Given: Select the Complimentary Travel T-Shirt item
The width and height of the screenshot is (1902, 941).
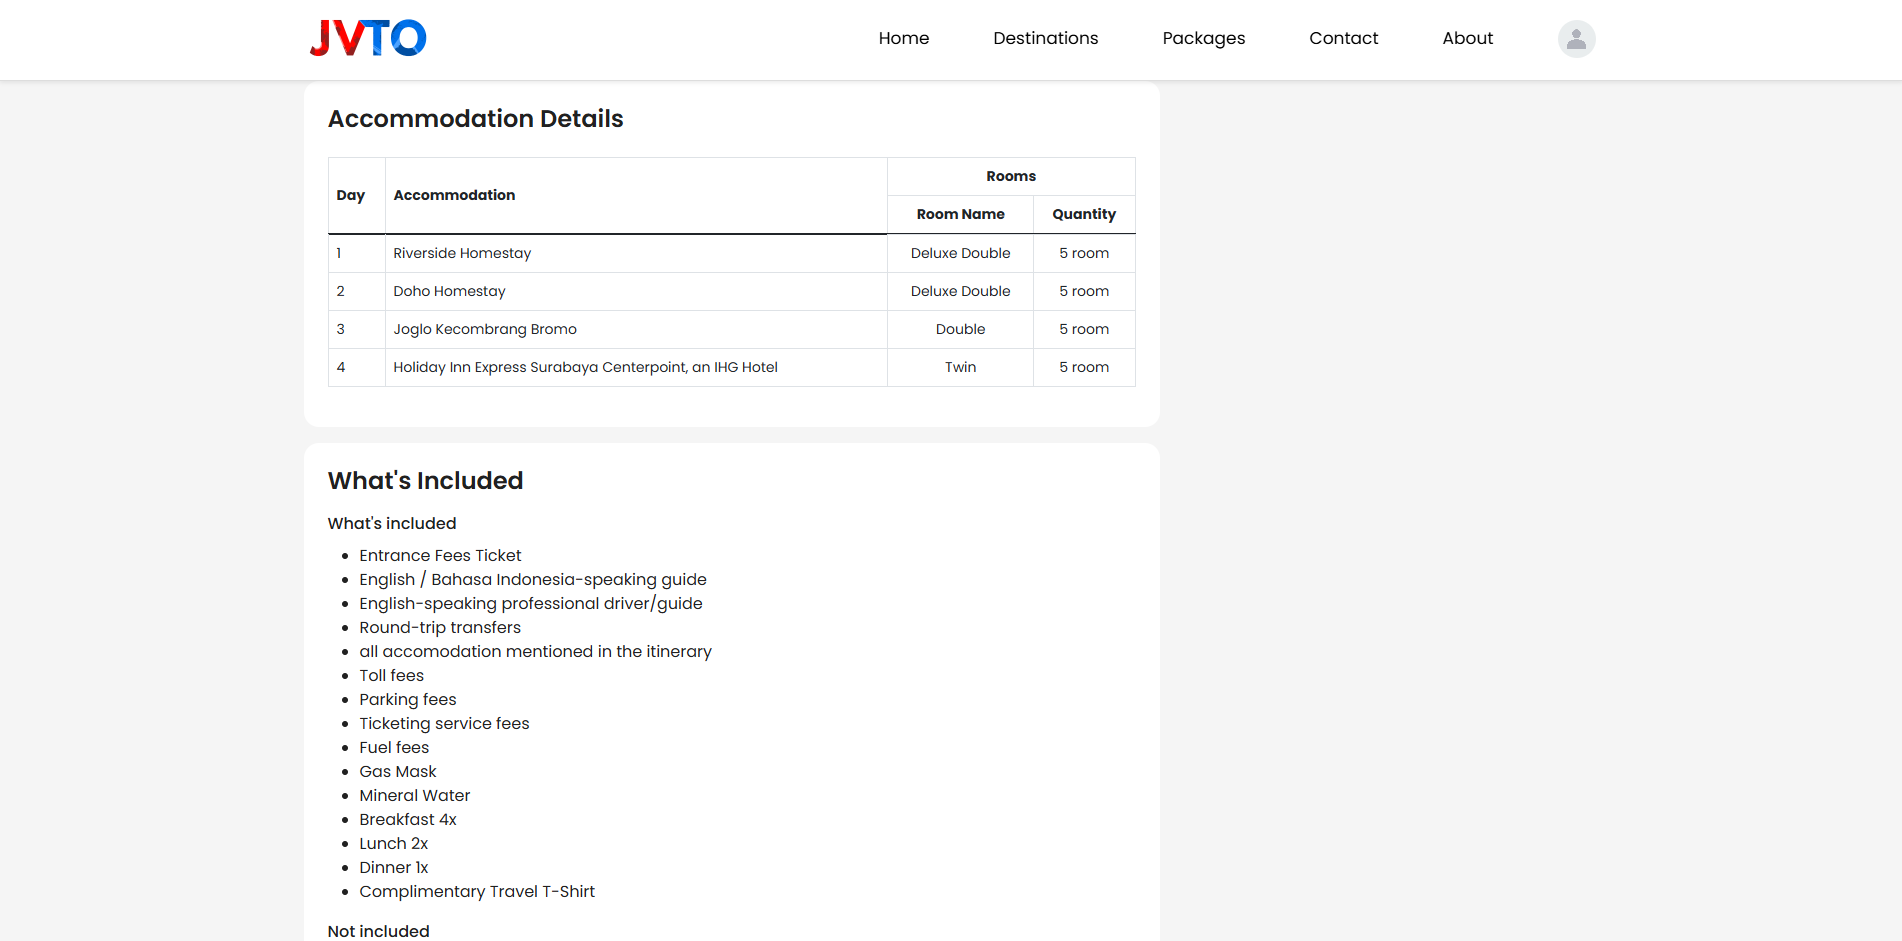Looking at the screenshot, I should [477, 891].
